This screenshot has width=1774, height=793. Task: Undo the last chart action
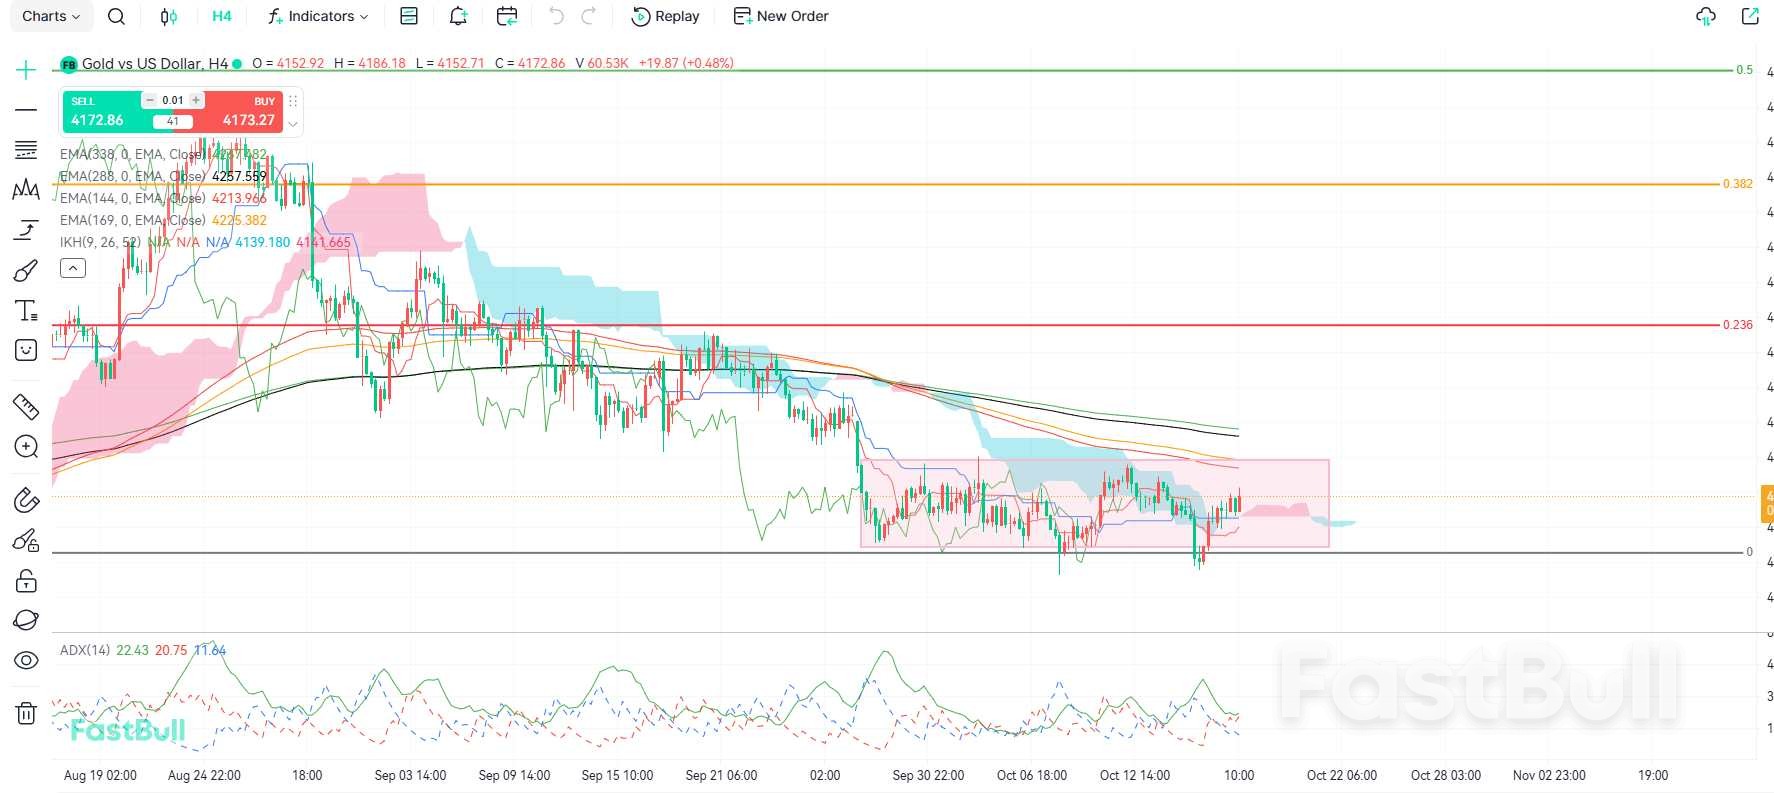(x=556, y=16)
